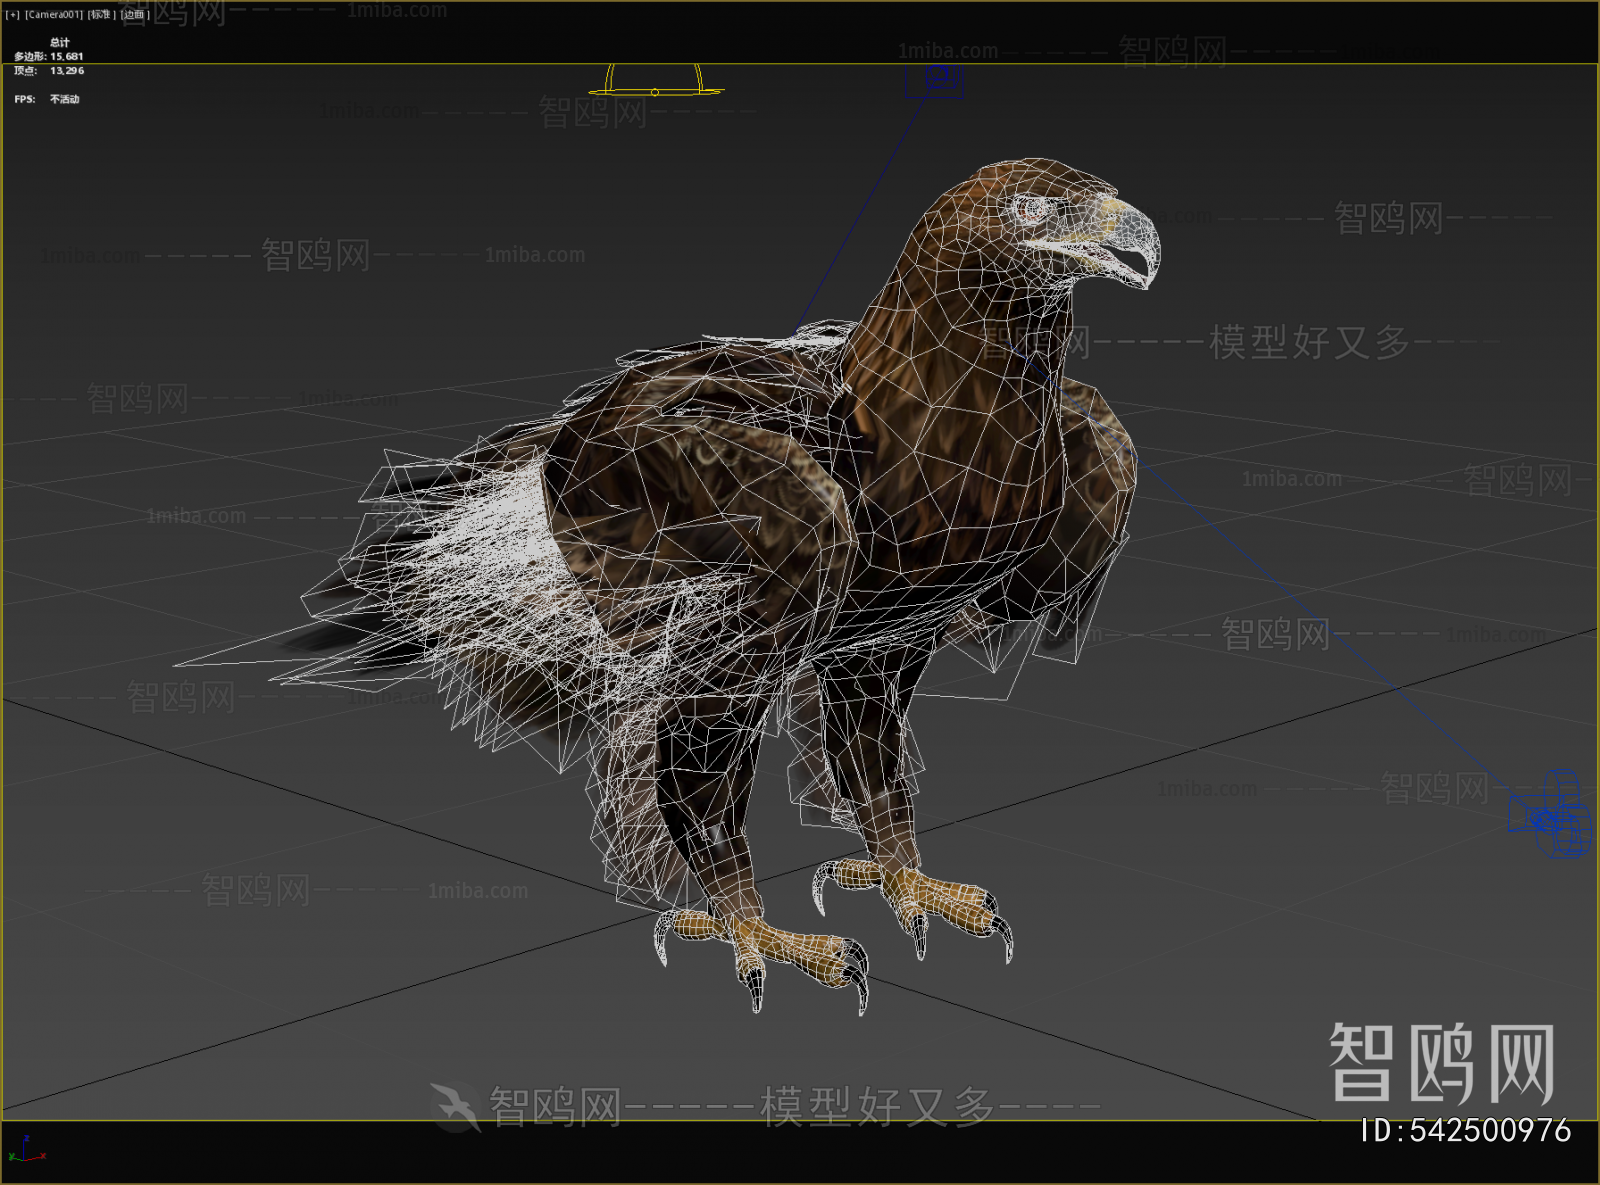The width and height of the screenshot is (1600, 1185).
Task: Click the FPS 不活动 status readout
Action: coord(46,99)
